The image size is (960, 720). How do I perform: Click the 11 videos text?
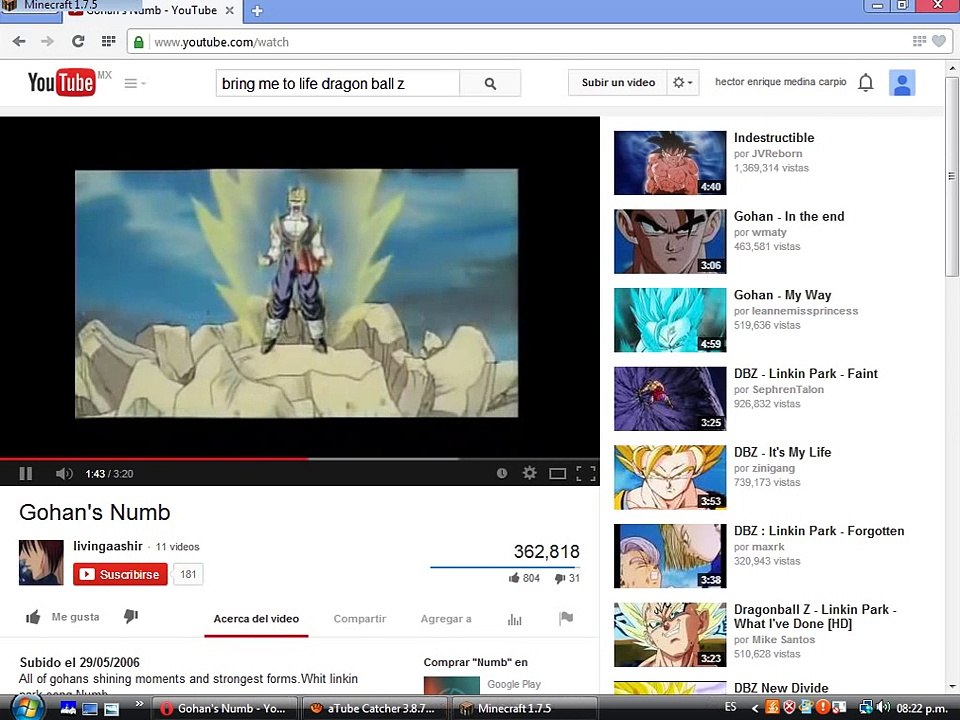[178, 547]
